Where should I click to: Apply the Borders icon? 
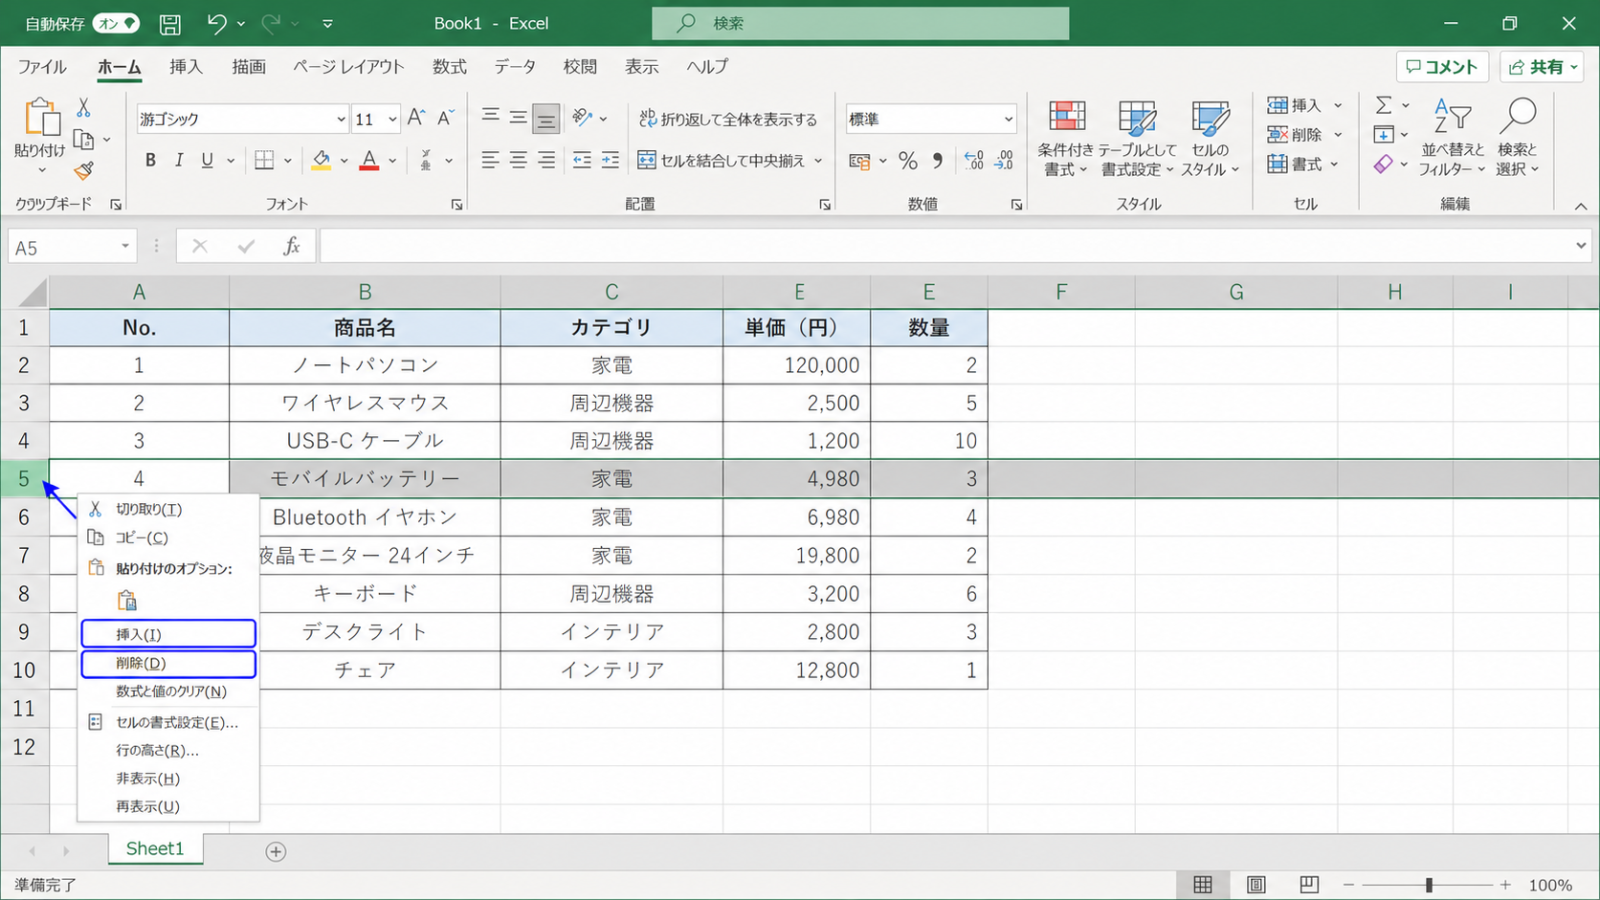click(x=264, y=160)
